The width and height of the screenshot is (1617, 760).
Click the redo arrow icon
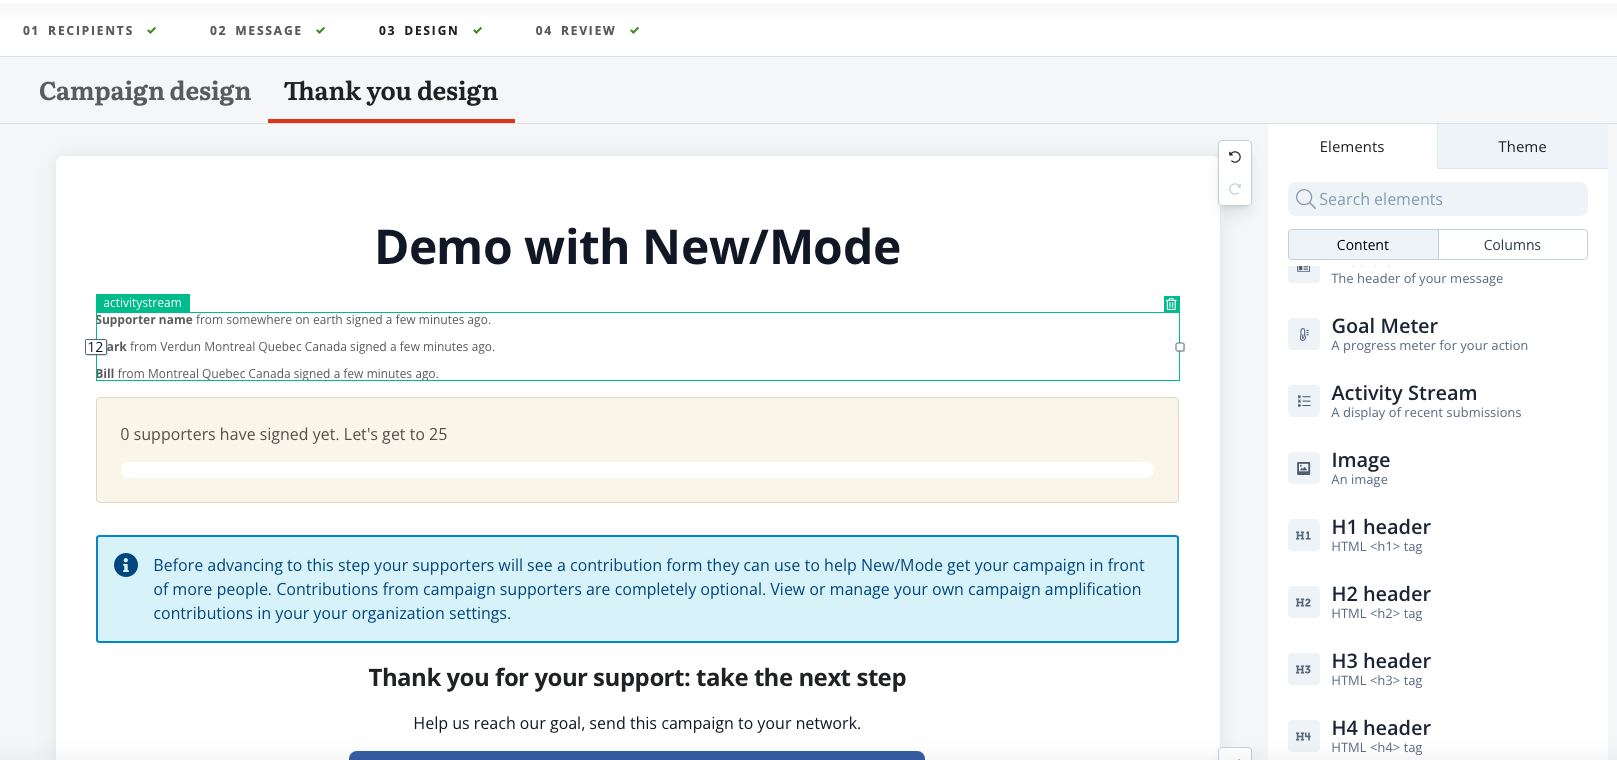1235,189
